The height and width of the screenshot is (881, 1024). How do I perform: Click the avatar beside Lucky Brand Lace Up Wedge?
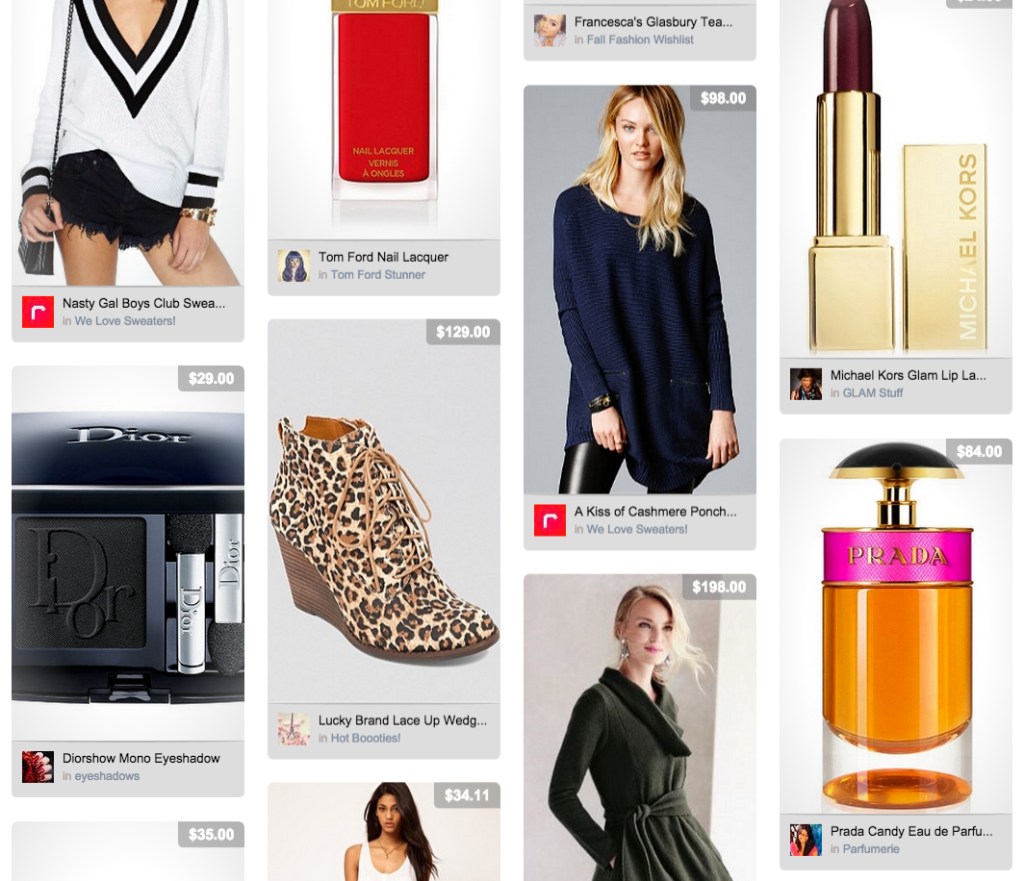tap(294, 729)
